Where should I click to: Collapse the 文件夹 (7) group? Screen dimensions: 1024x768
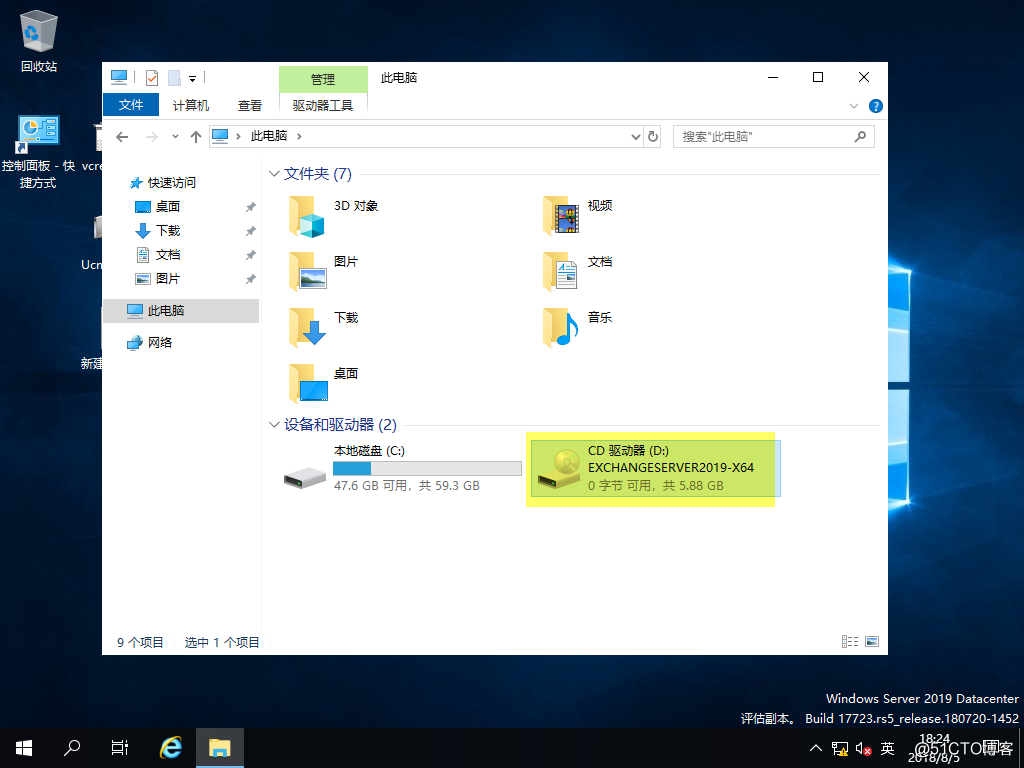tap(274, 174)
